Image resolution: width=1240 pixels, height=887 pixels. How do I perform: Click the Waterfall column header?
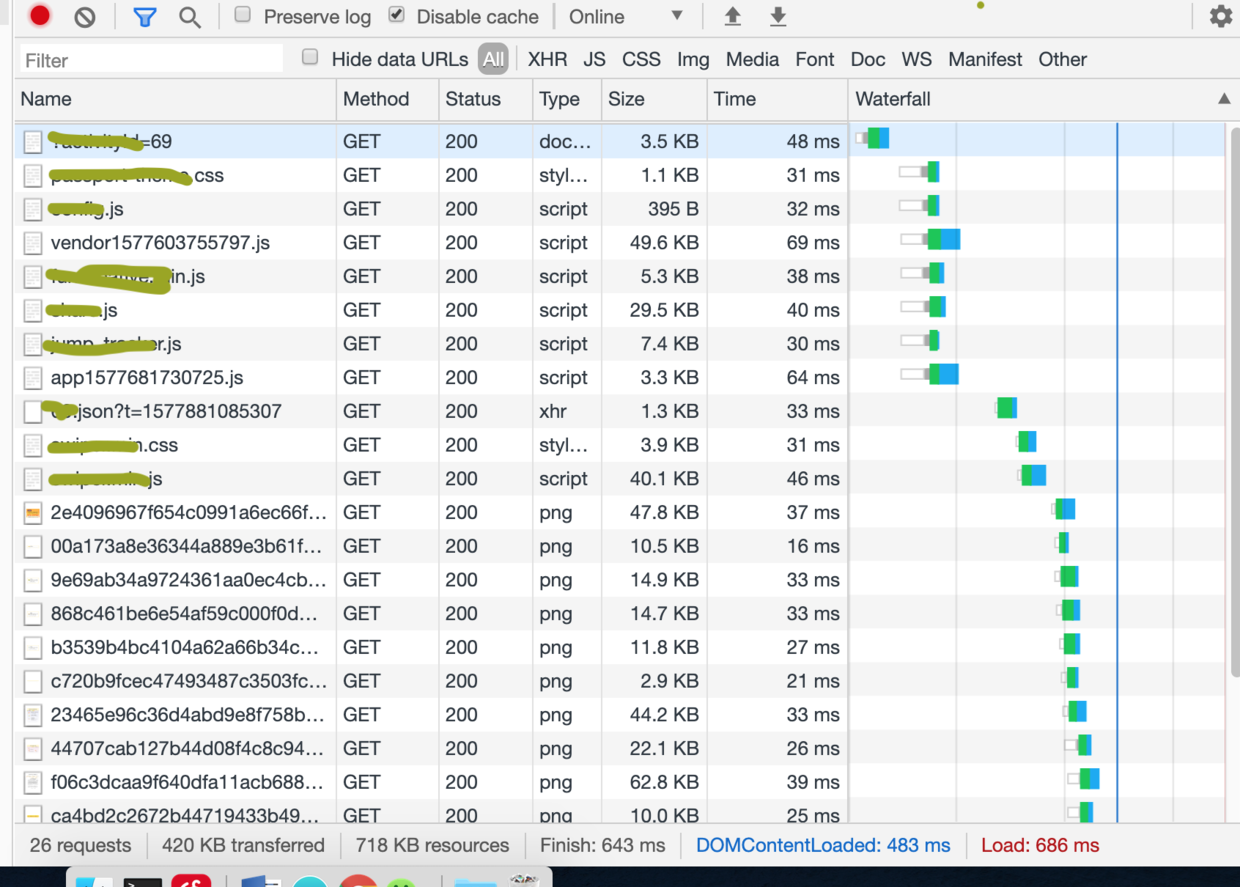[1043, 99]
